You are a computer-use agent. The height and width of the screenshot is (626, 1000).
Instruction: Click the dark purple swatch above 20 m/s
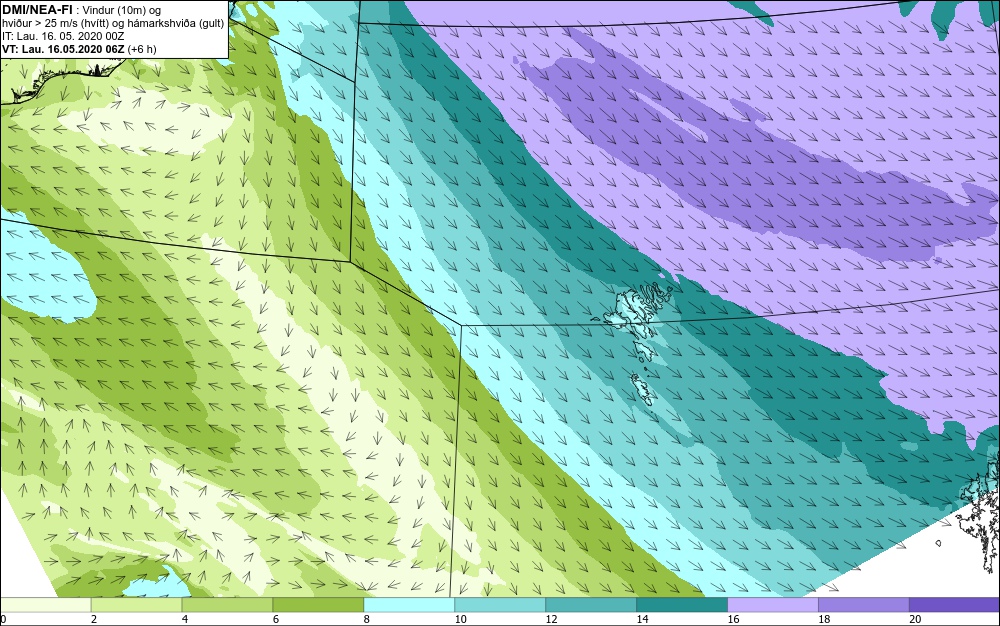coord(954,605)
